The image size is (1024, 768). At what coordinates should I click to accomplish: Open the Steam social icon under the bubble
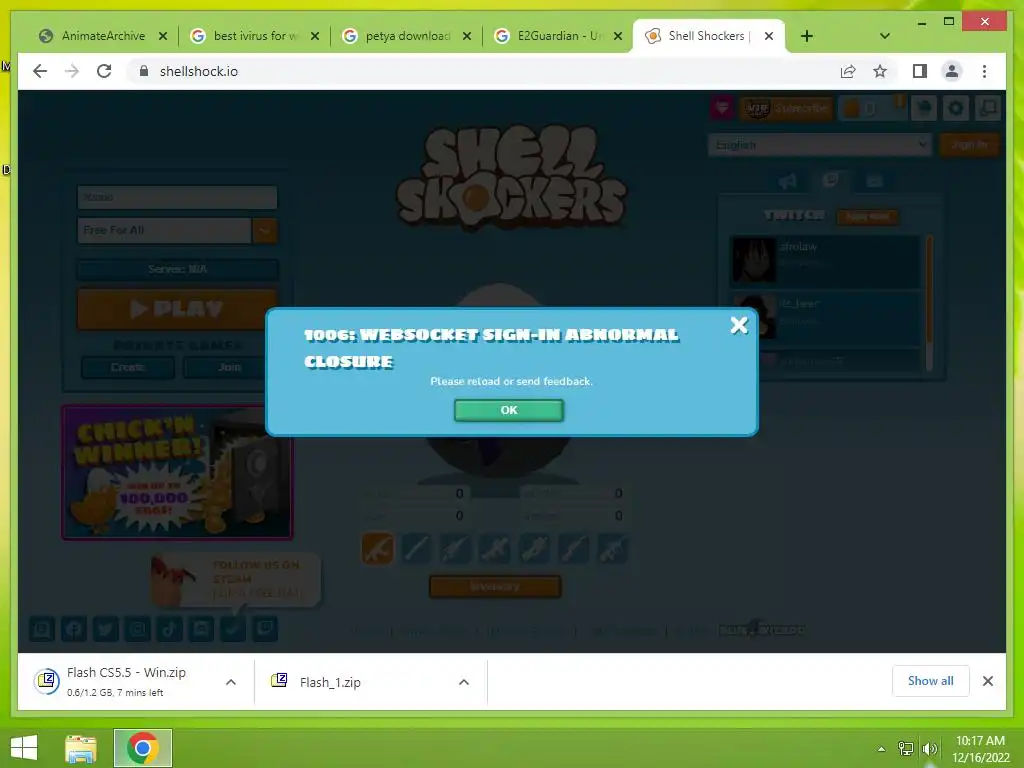tap(233, 629)
